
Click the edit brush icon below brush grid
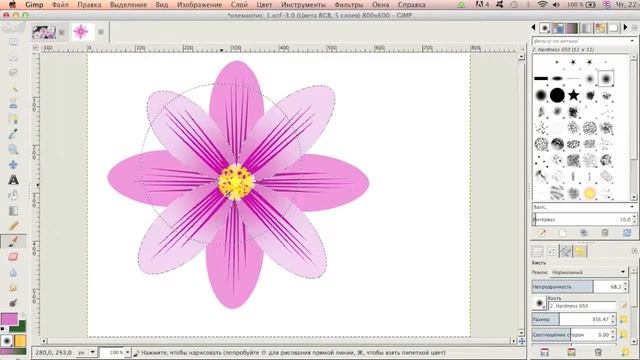(542, 233)
